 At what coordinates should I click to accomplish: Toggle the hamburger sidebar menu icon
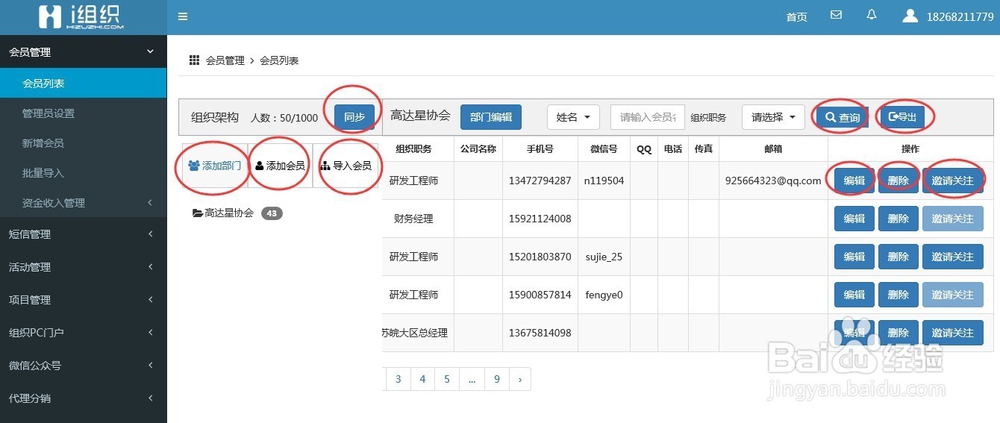click(183, 17)
